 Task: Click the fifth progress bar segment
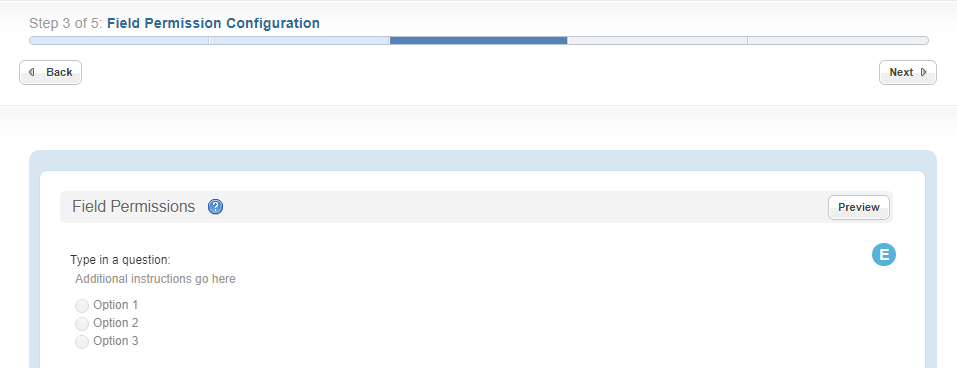point(838,40)
